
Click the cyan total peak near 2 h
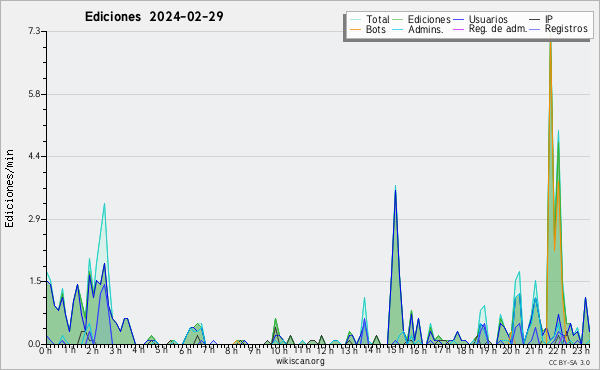point(104,205)
